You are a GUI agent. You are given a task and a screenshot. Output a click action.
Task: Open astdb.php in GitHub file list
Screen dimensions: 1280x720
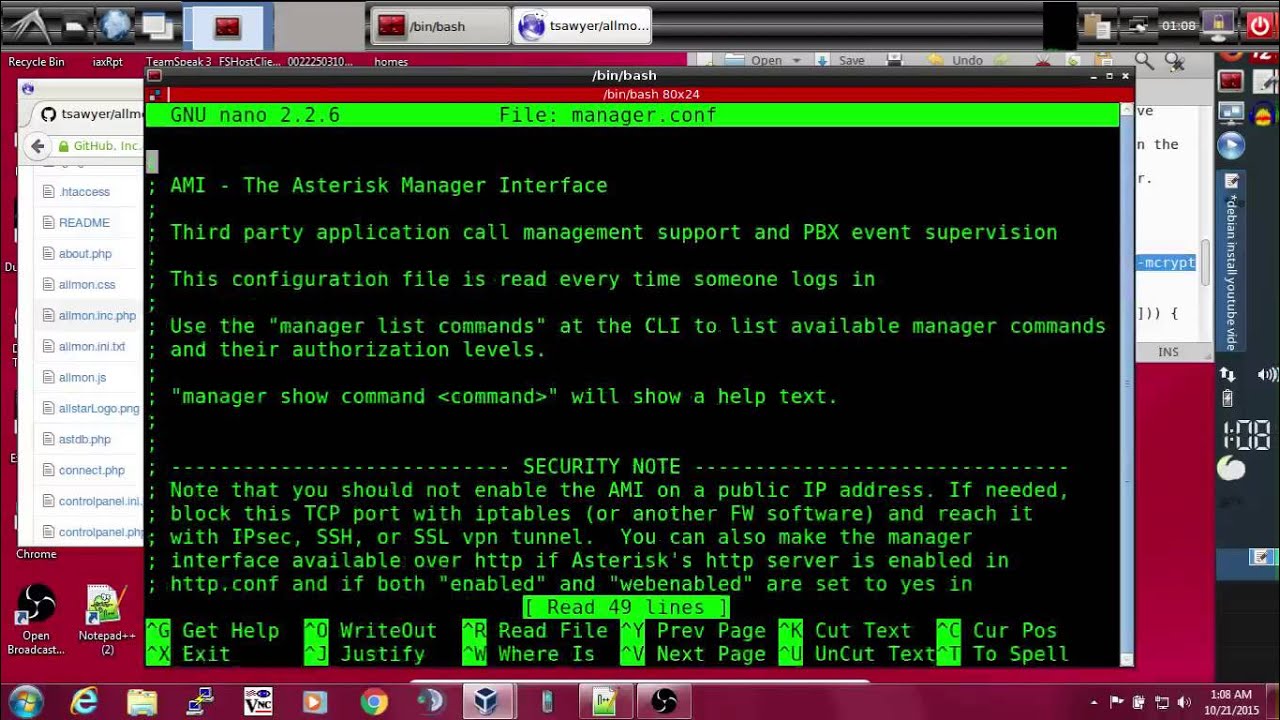85,440
